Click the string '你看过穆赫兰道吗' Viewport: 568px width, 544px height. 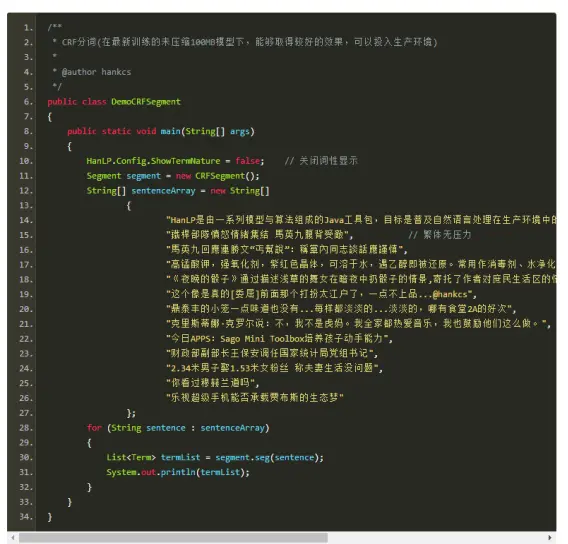(210, 383)
